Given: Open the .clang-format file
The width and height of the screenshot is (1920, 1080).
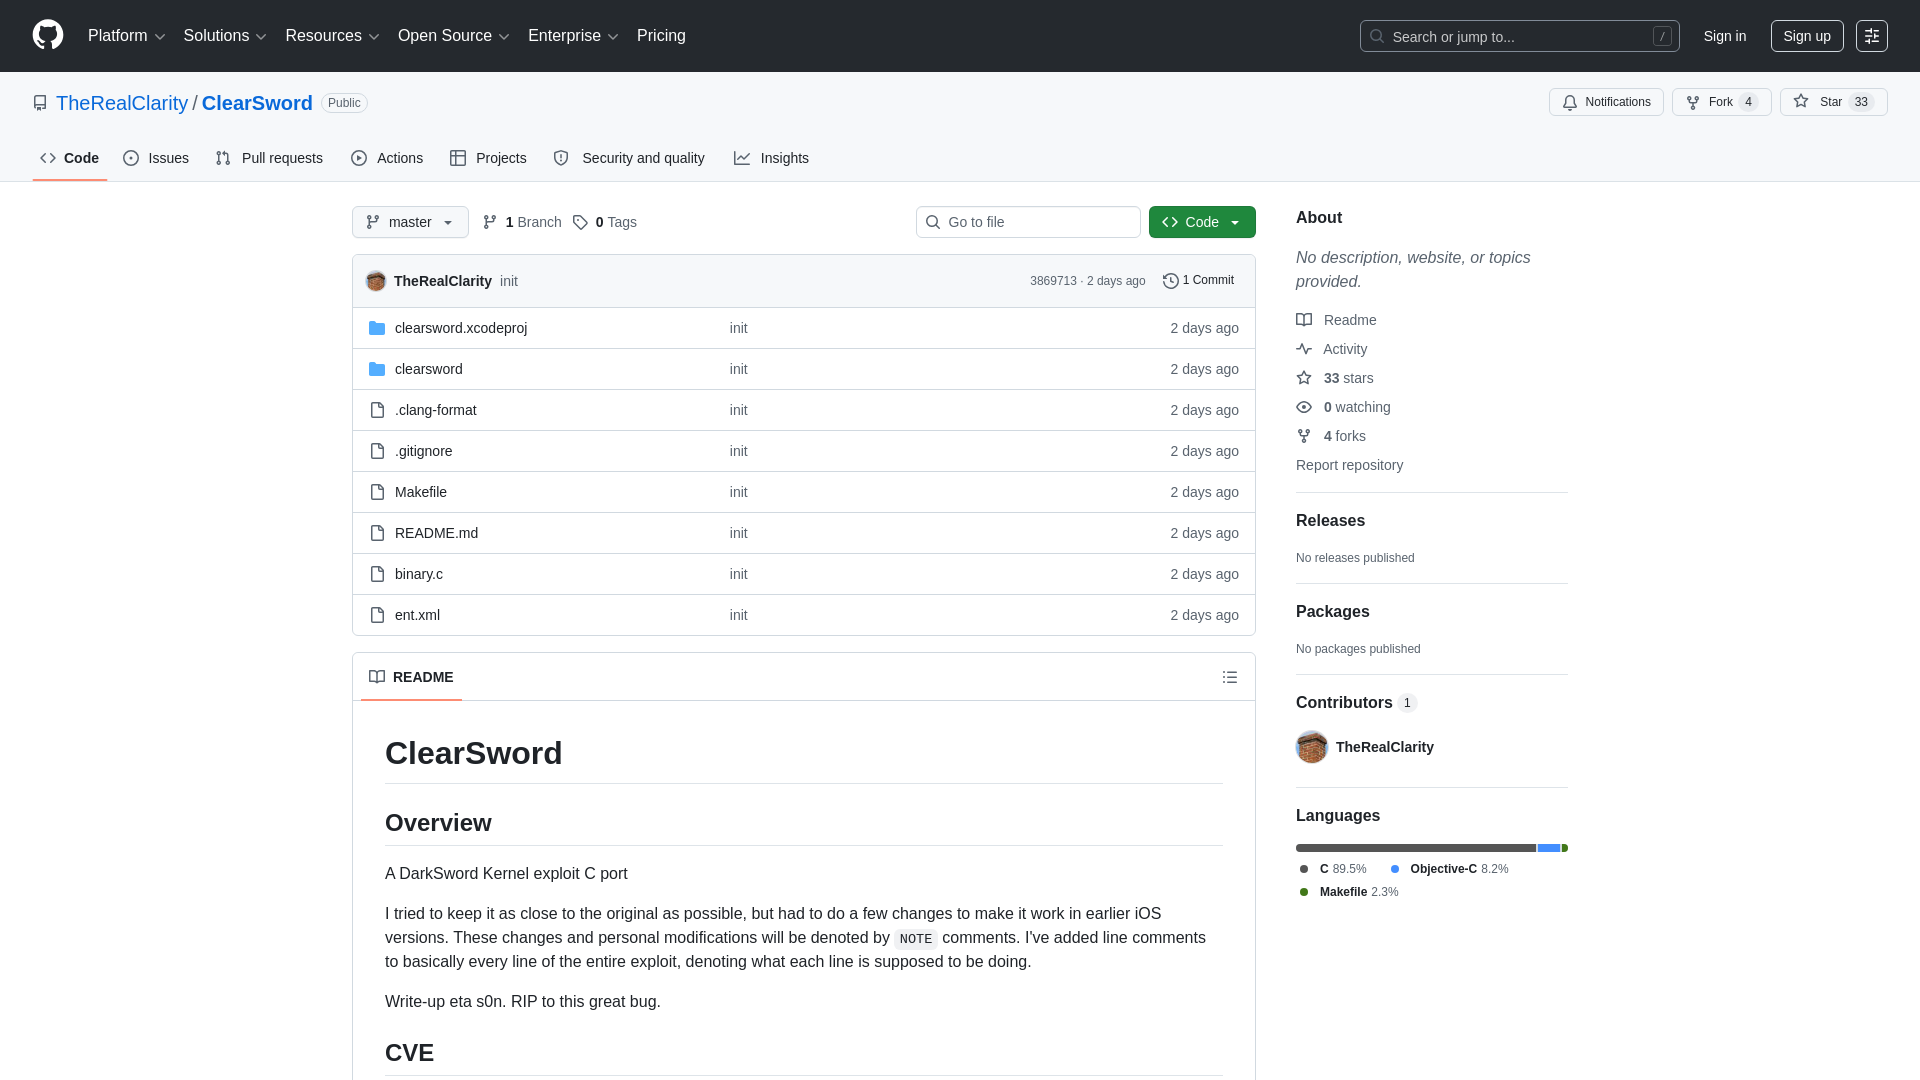Looking at the screenshot, I should [436, 410].
